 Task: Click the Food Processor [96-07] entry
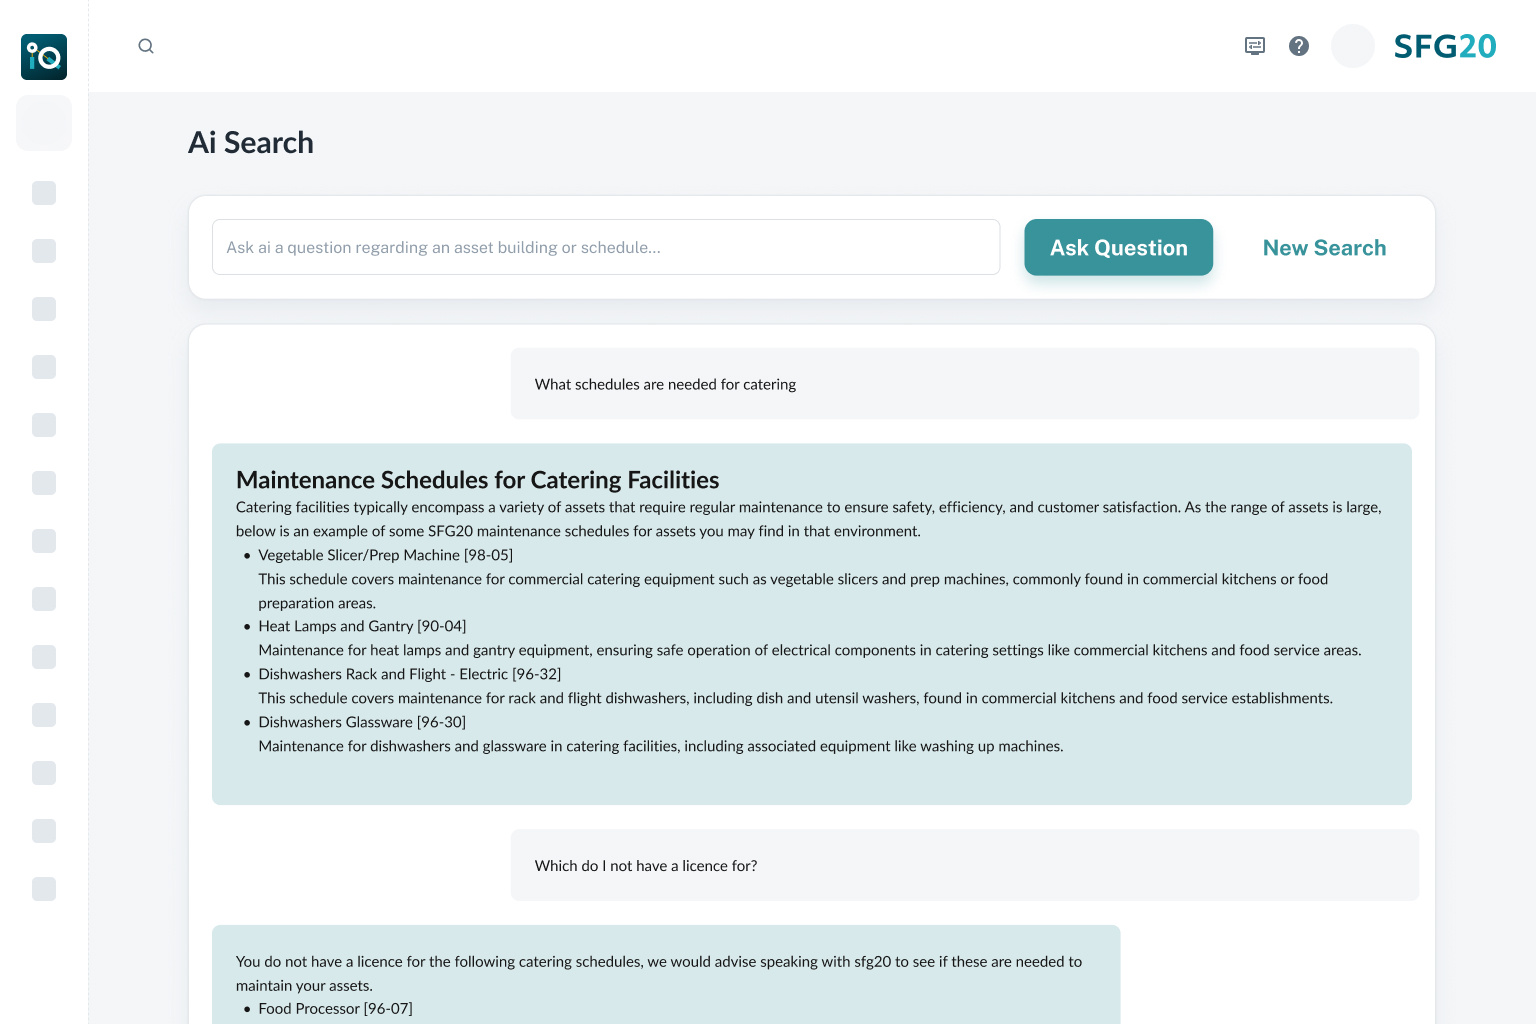coord(335,1008)
